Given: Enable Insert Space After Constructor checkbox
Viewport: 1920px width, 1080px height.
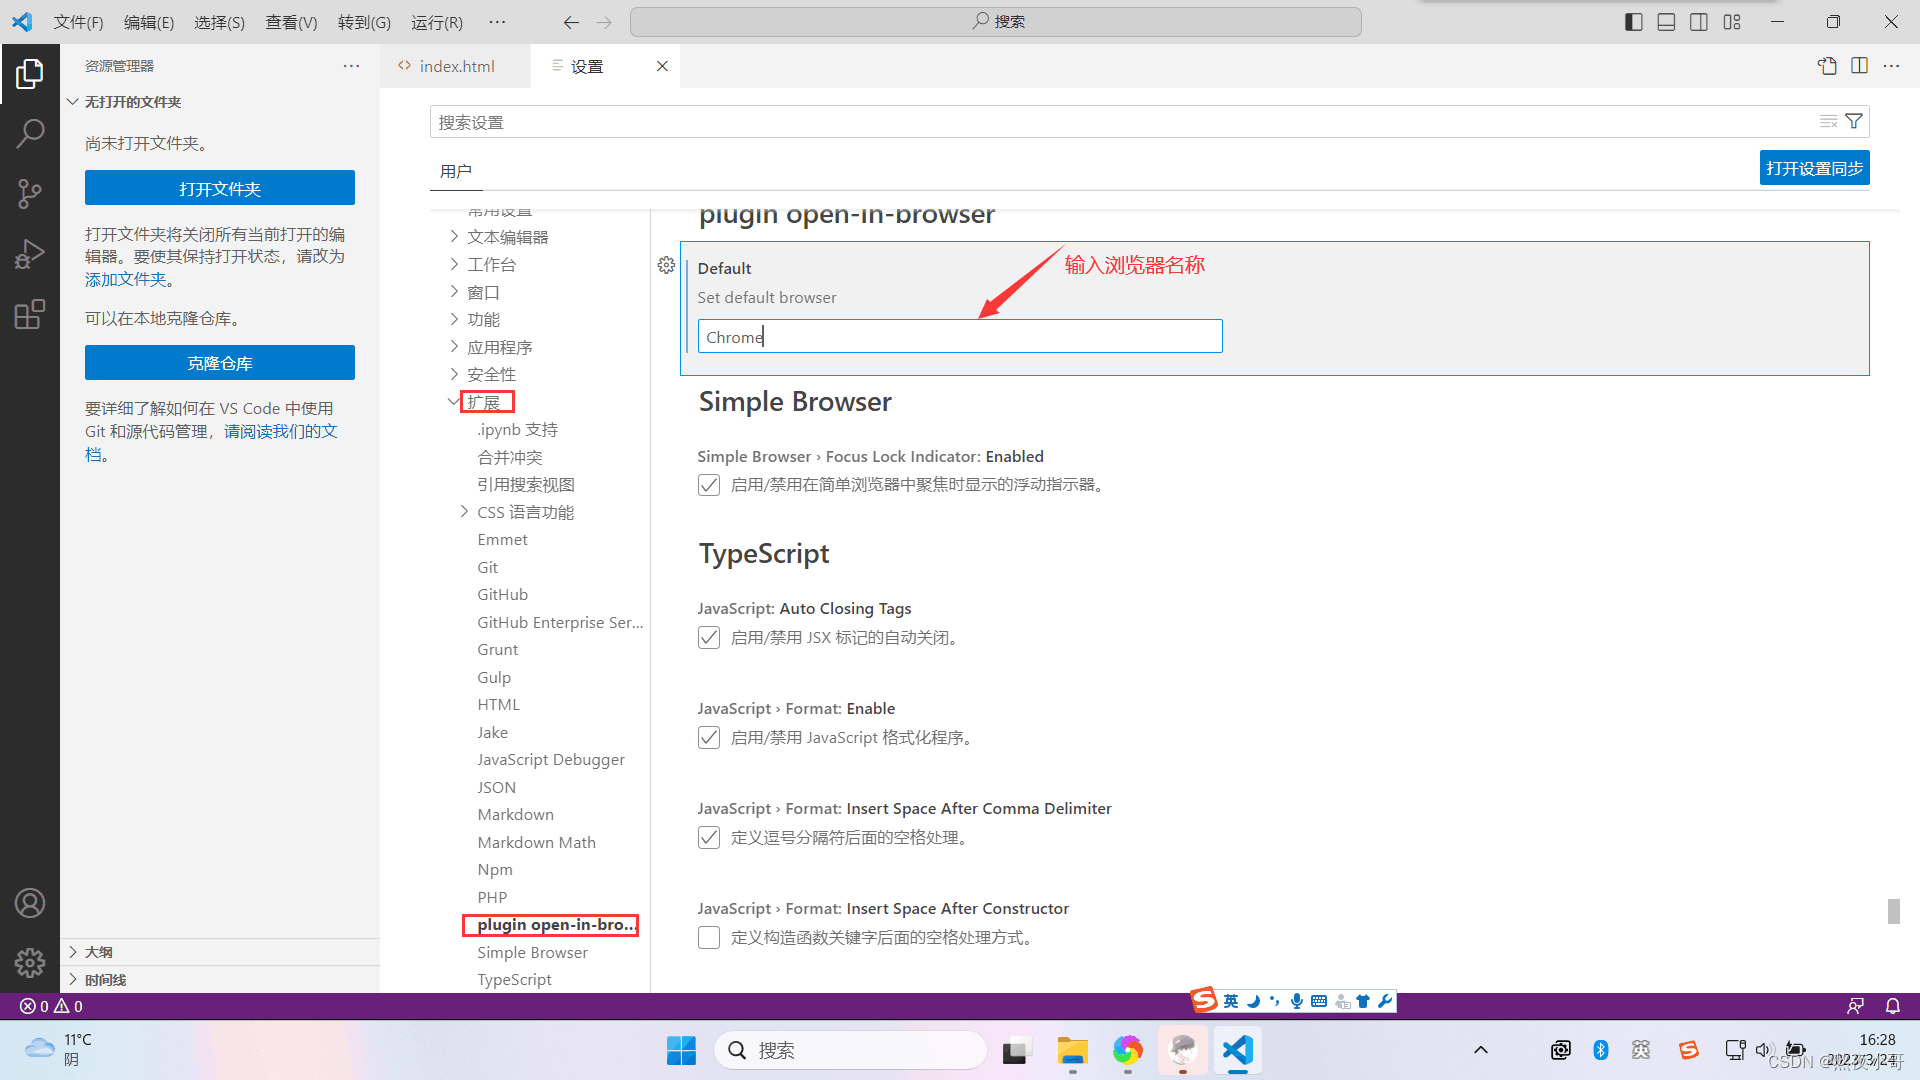Looking at the screenshot, I should coord(709,937).
